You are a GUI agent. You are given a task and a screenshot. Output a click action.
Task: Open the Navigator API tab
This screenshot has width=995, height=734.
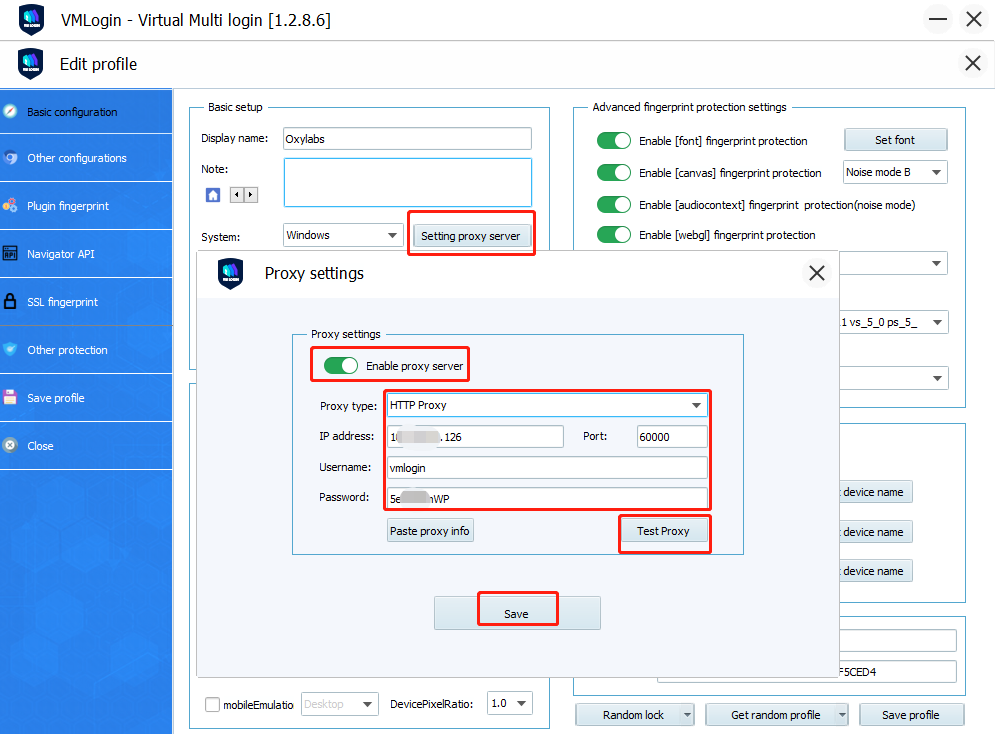(86, 254)
